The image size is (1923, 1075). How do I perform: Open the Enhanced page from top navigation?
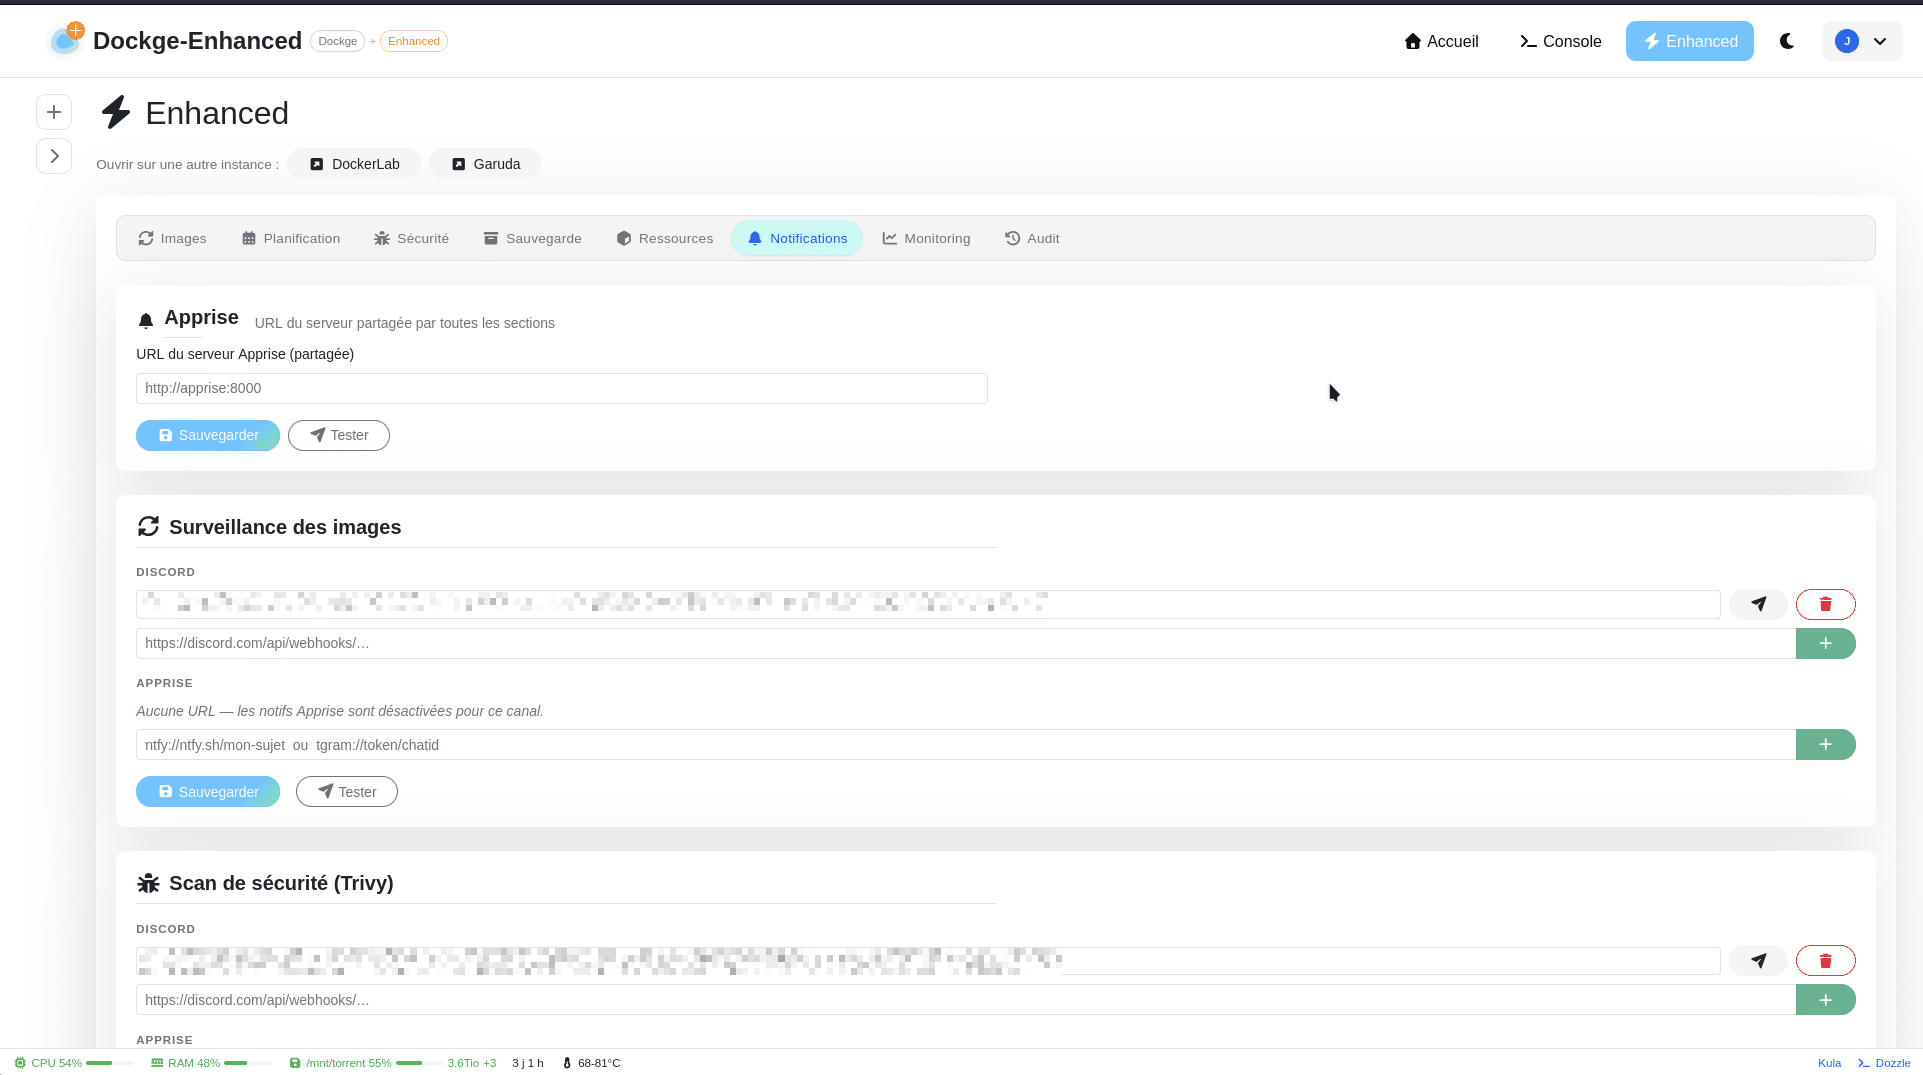coord(1689,41)
